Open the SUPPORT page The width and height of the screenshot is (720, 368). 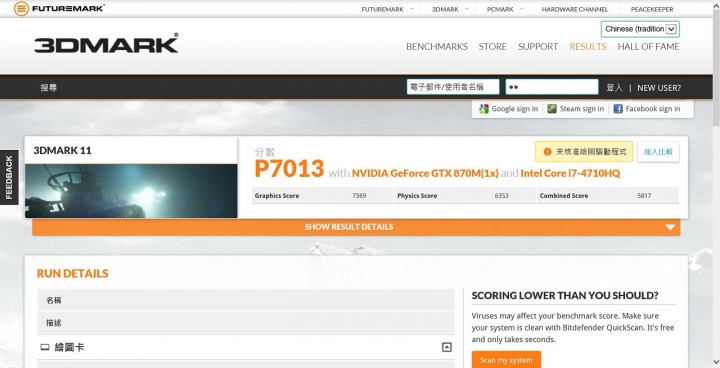[538, 46]
